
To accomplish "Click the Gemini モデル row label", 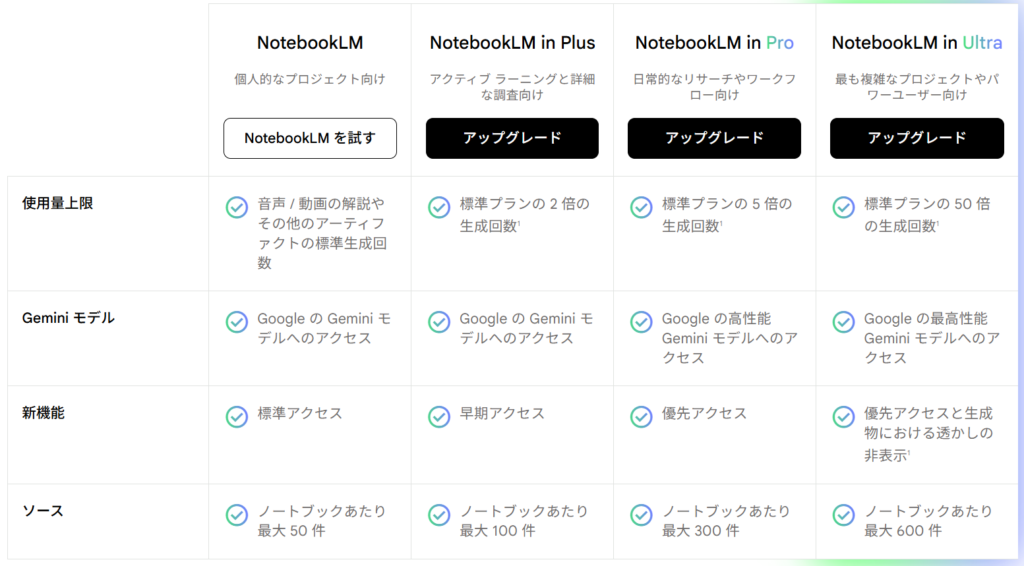I will pos(68,318).
